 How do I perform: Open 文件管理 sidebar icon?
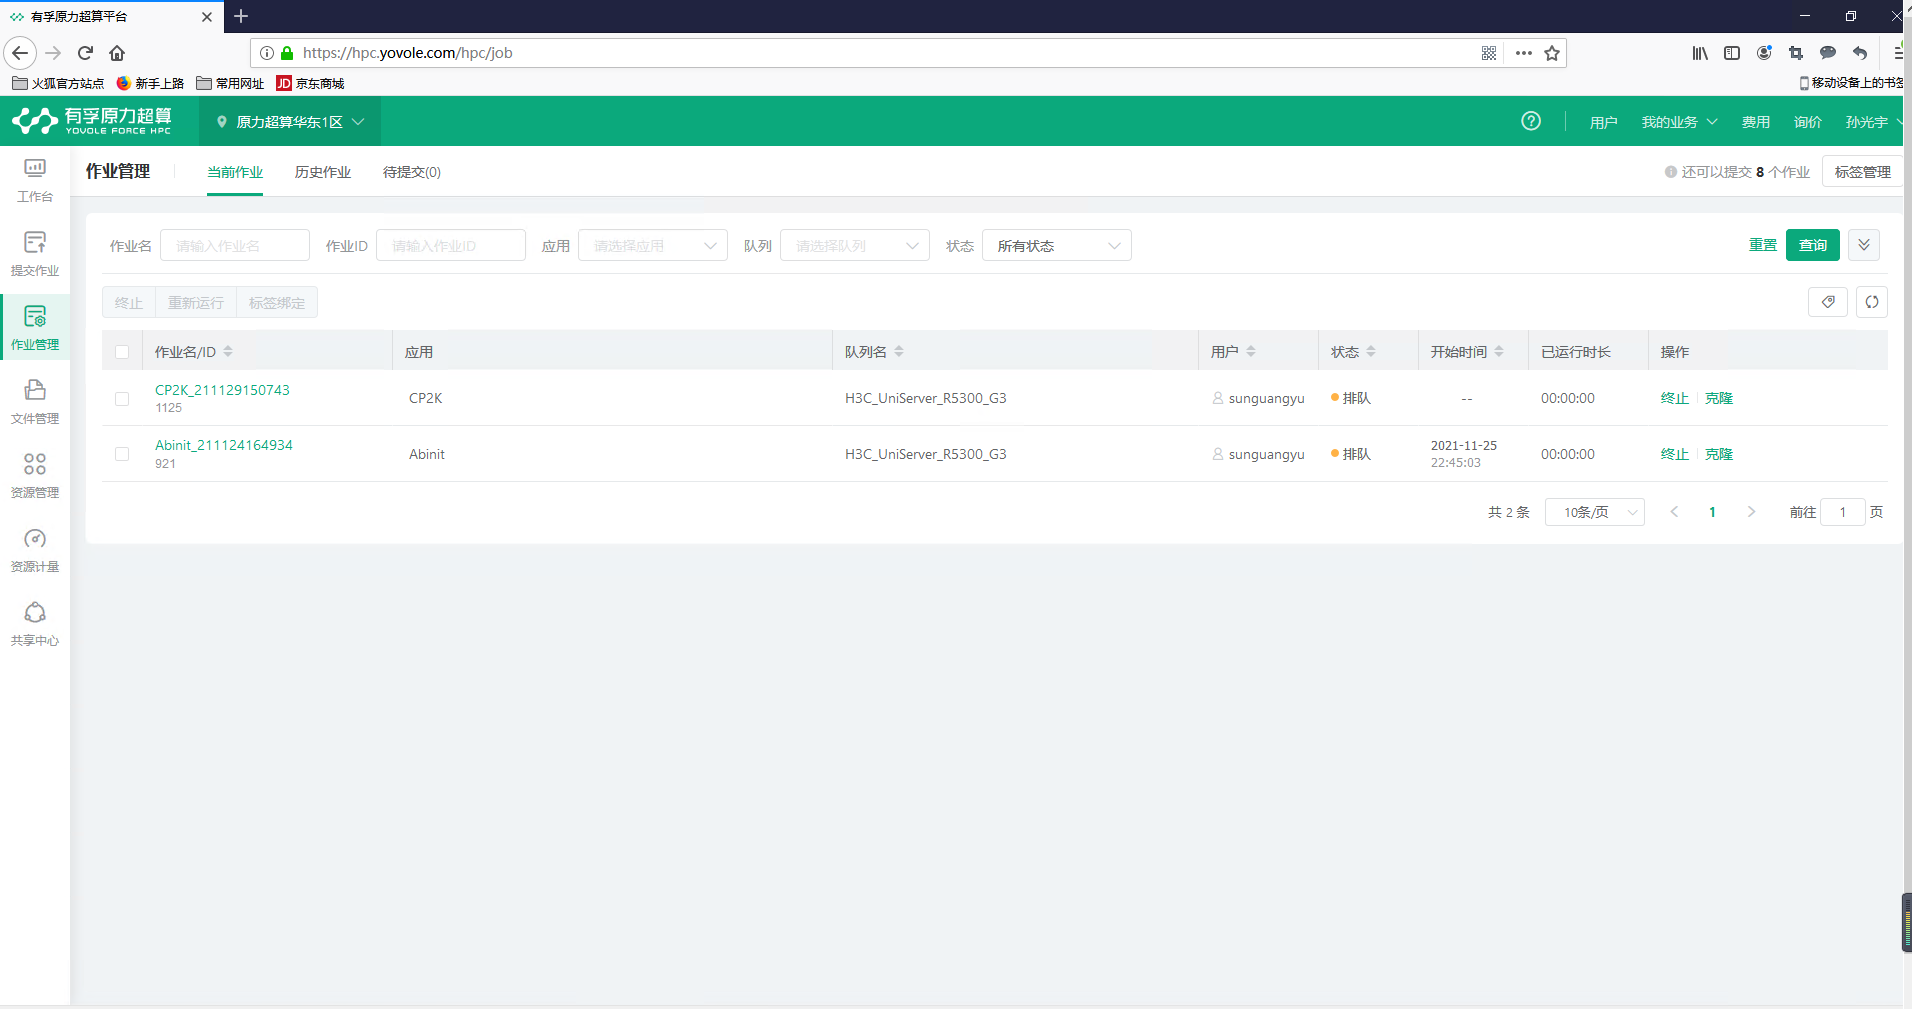(35, 402)
